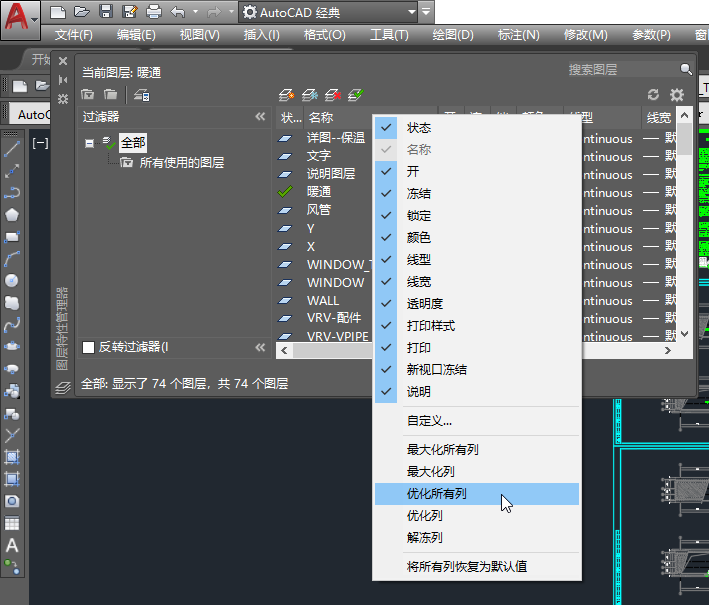This screenshot has width=709, height=605.
Task: Open the AutoCAD application menu button
Action: (x=20, y=19)
